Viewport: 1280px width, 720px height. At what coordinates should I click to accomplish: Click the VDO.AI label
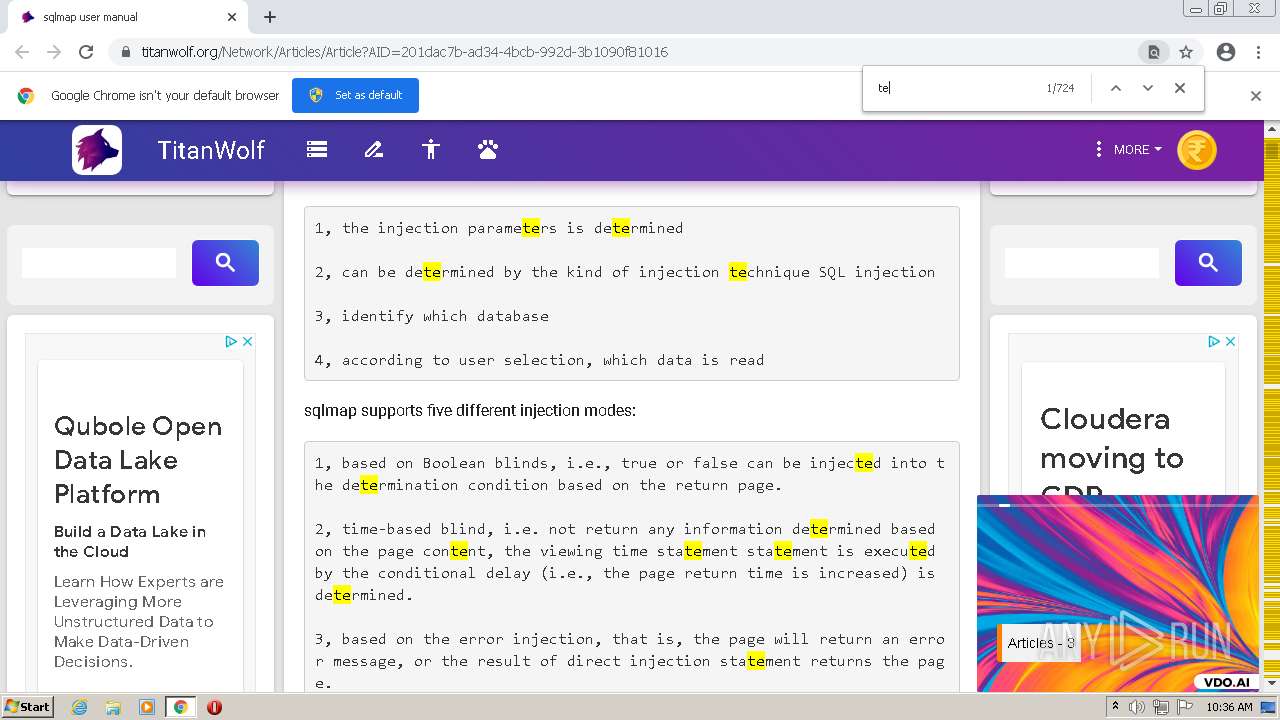pos(1226,683)
